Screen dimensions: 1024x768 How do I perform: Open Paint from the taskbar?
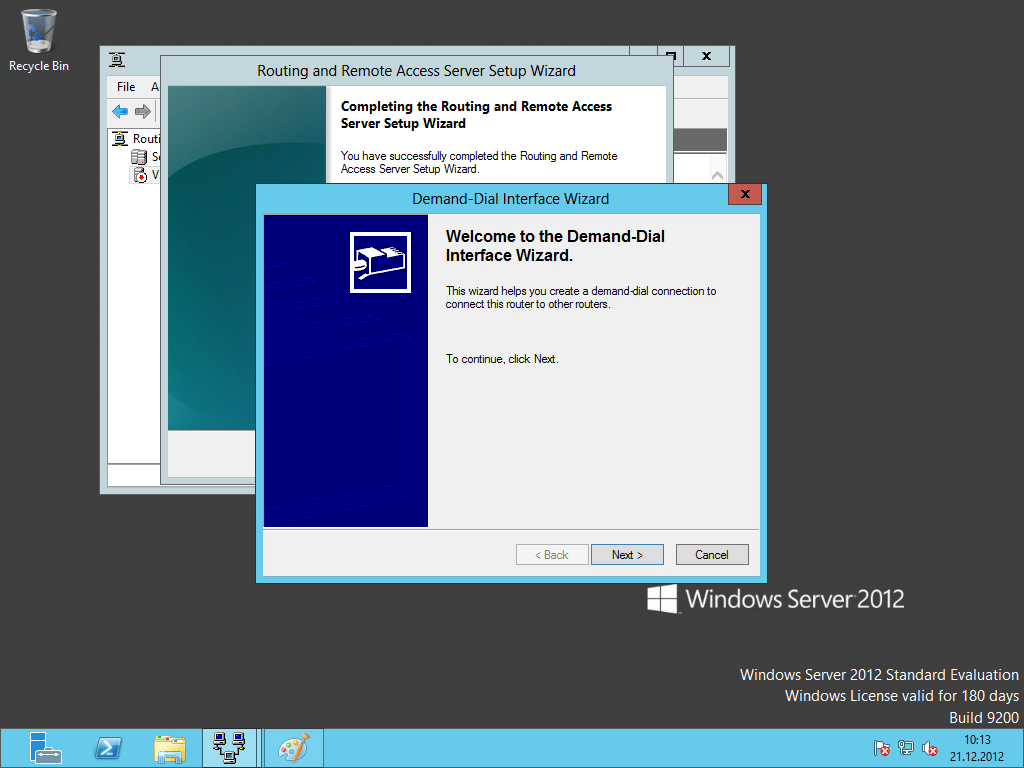click(x=293, y=748)
